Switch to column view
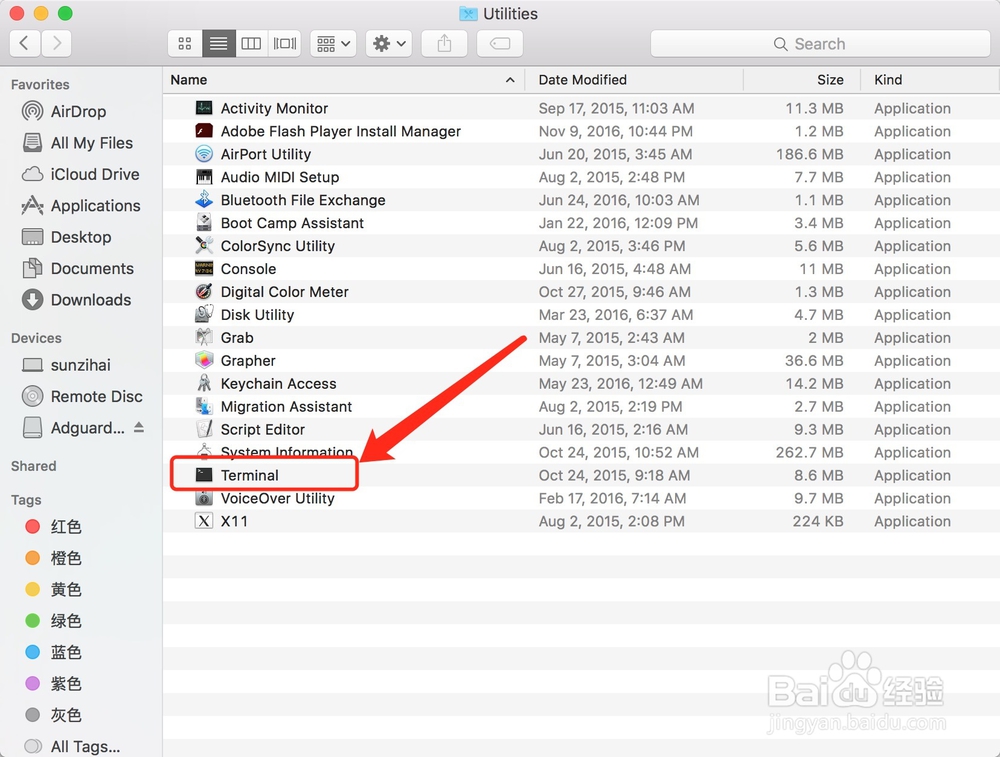Image resolution: width=1000 pixels, height=757 pixels. point(251,43)
